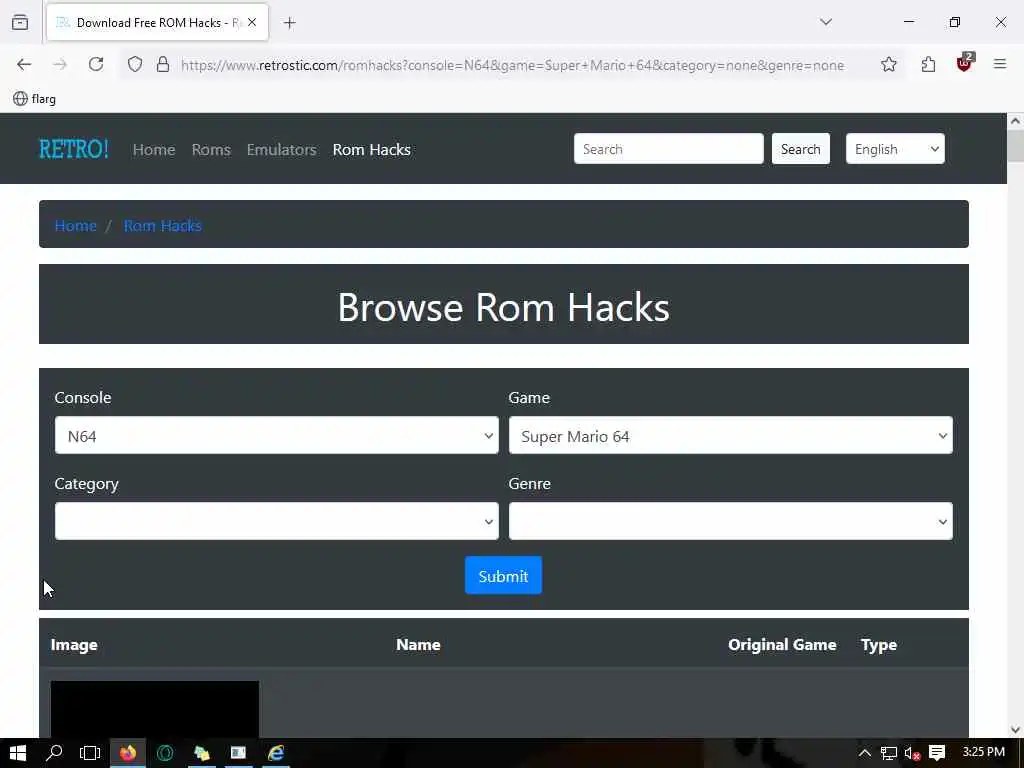Show hidden system tray icons
This screenshot has width=1024, height=768.
(x=865, y=753)
